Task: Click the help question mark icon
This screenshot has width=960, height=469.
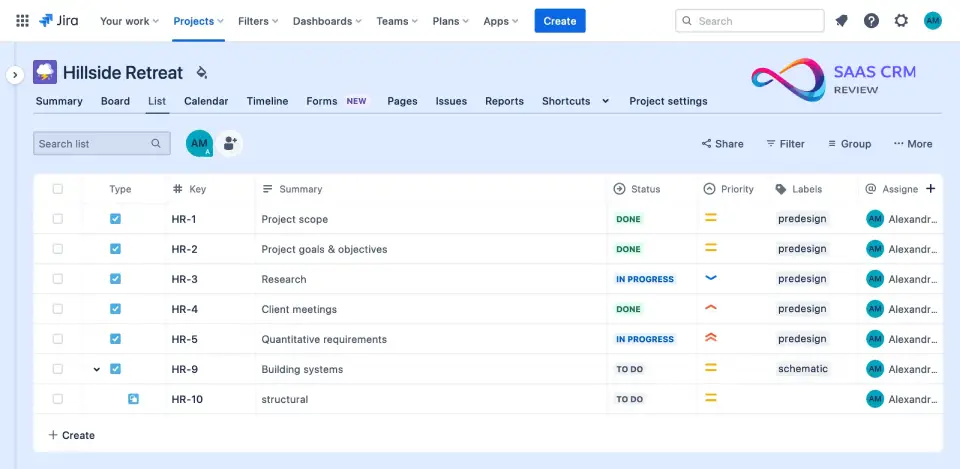Action: tap(872, 21)
